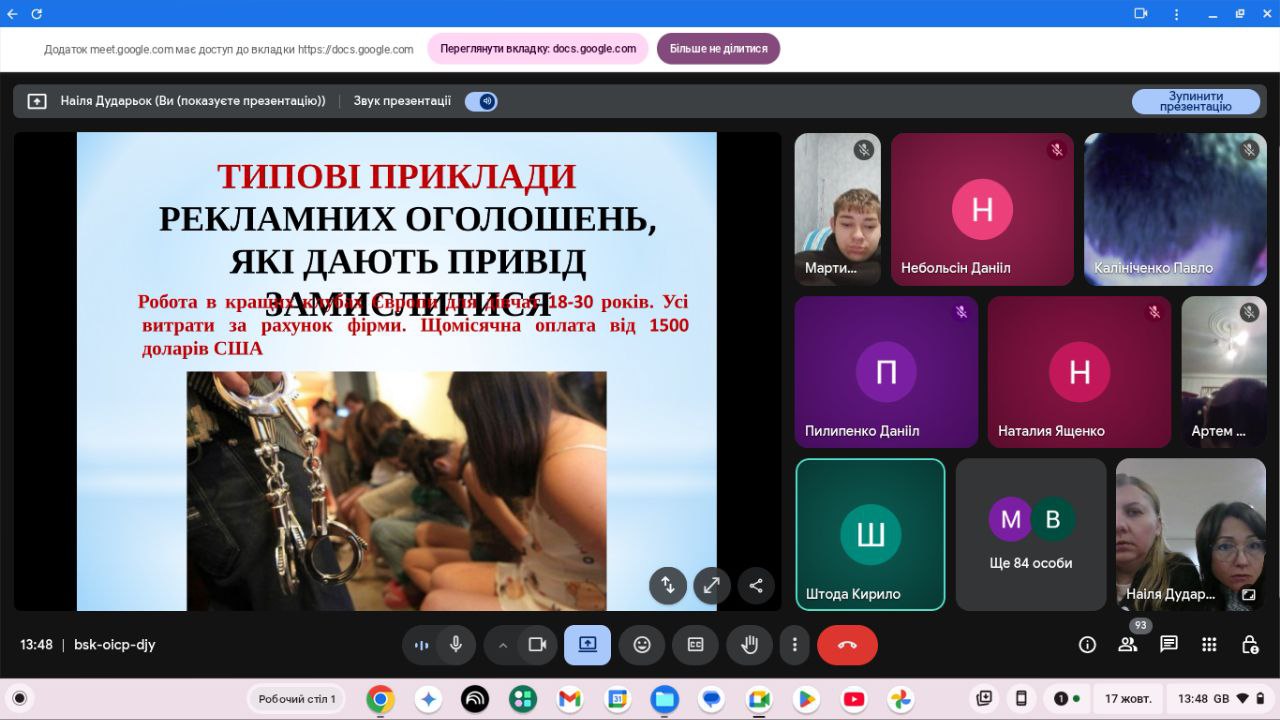Turn on closed captions
The image size is (1280, 720).
(x=695, y=645)
